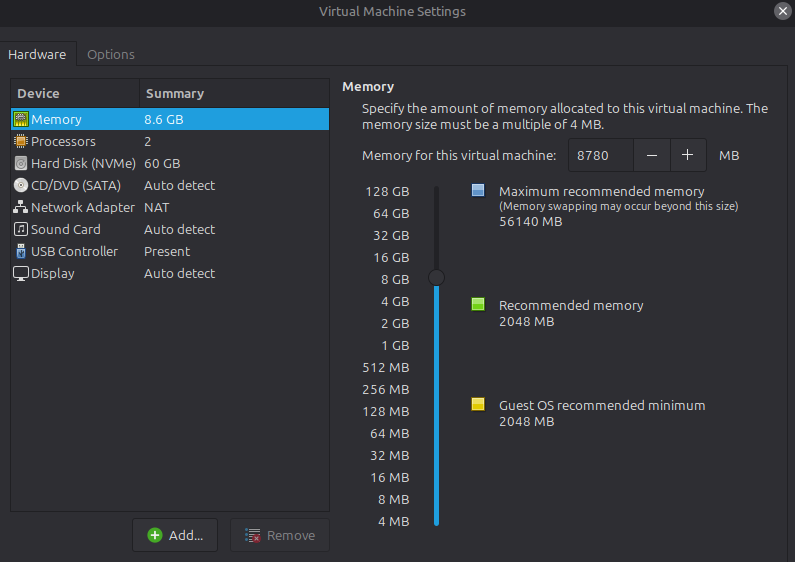Click the Recommended memory label text
Image resolution: width=795 pixels, height=562 pixels.
coord(571,305)
